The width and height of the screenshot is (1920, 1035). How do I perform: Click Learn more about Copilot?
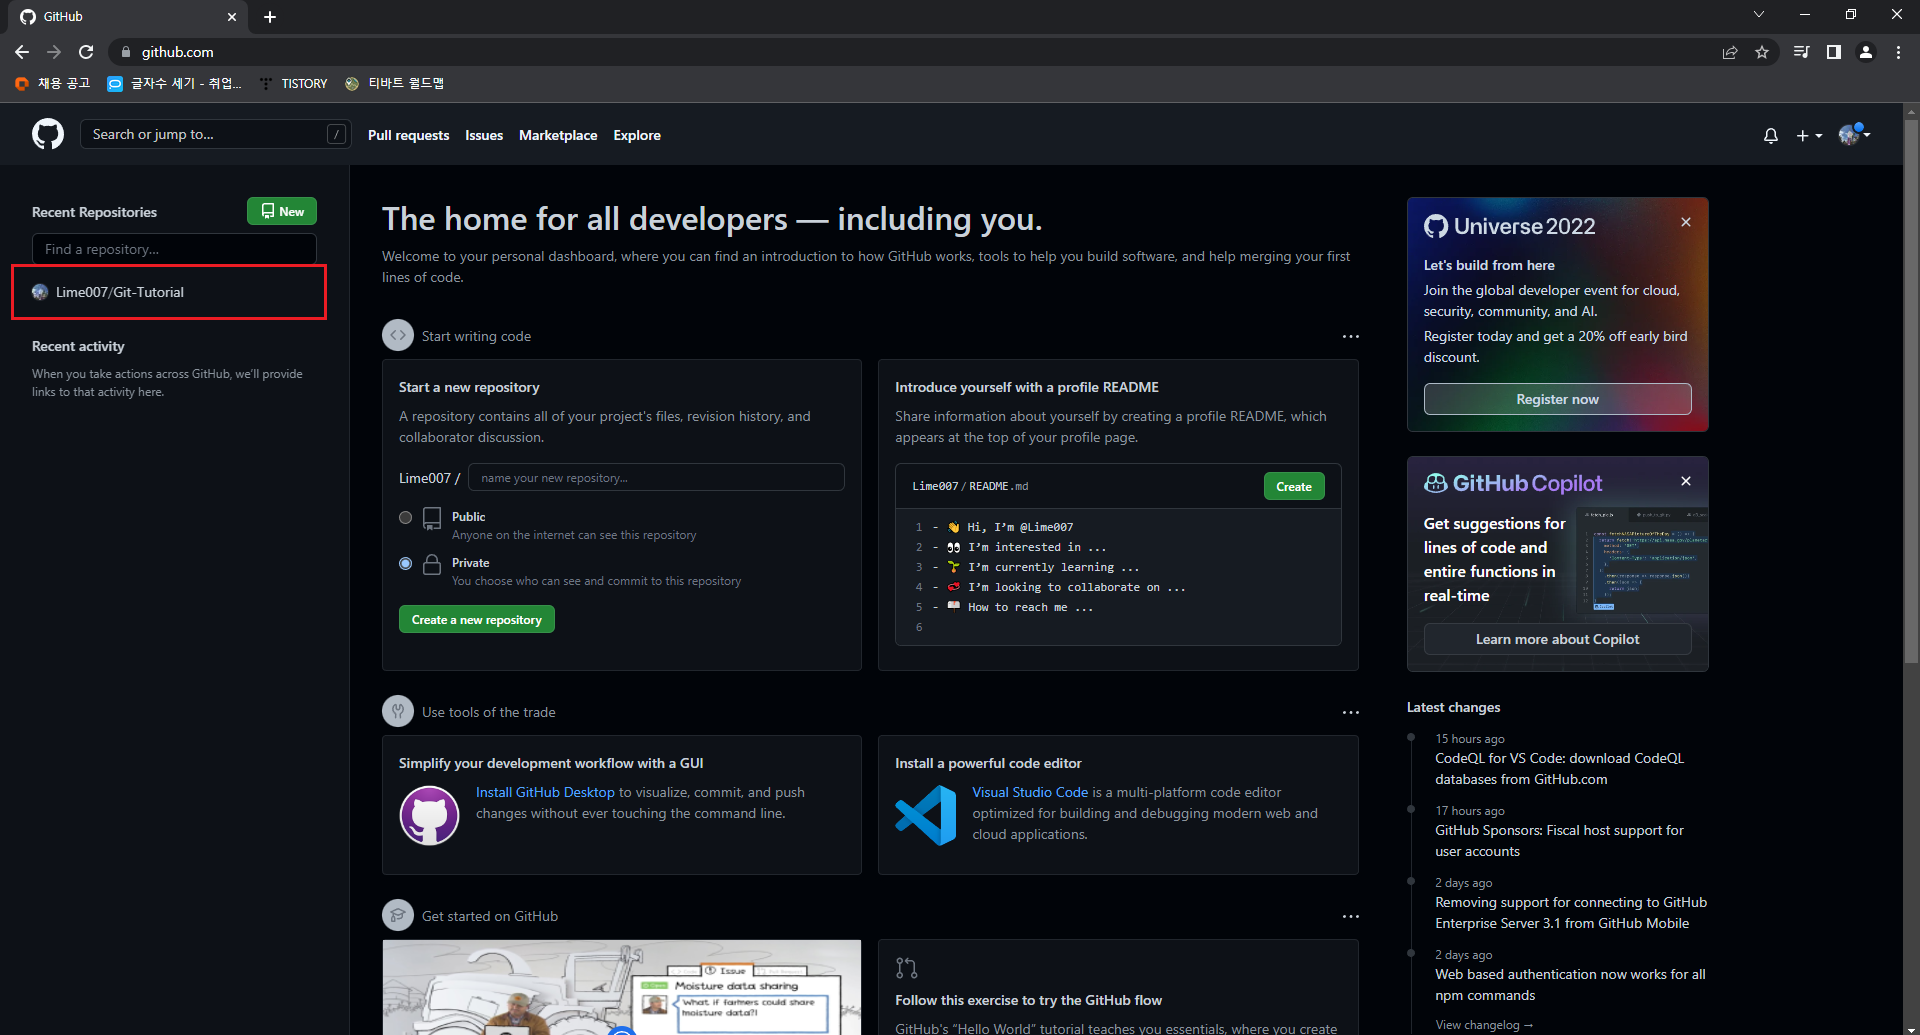pyautogui.click(x=1557, y=639)
